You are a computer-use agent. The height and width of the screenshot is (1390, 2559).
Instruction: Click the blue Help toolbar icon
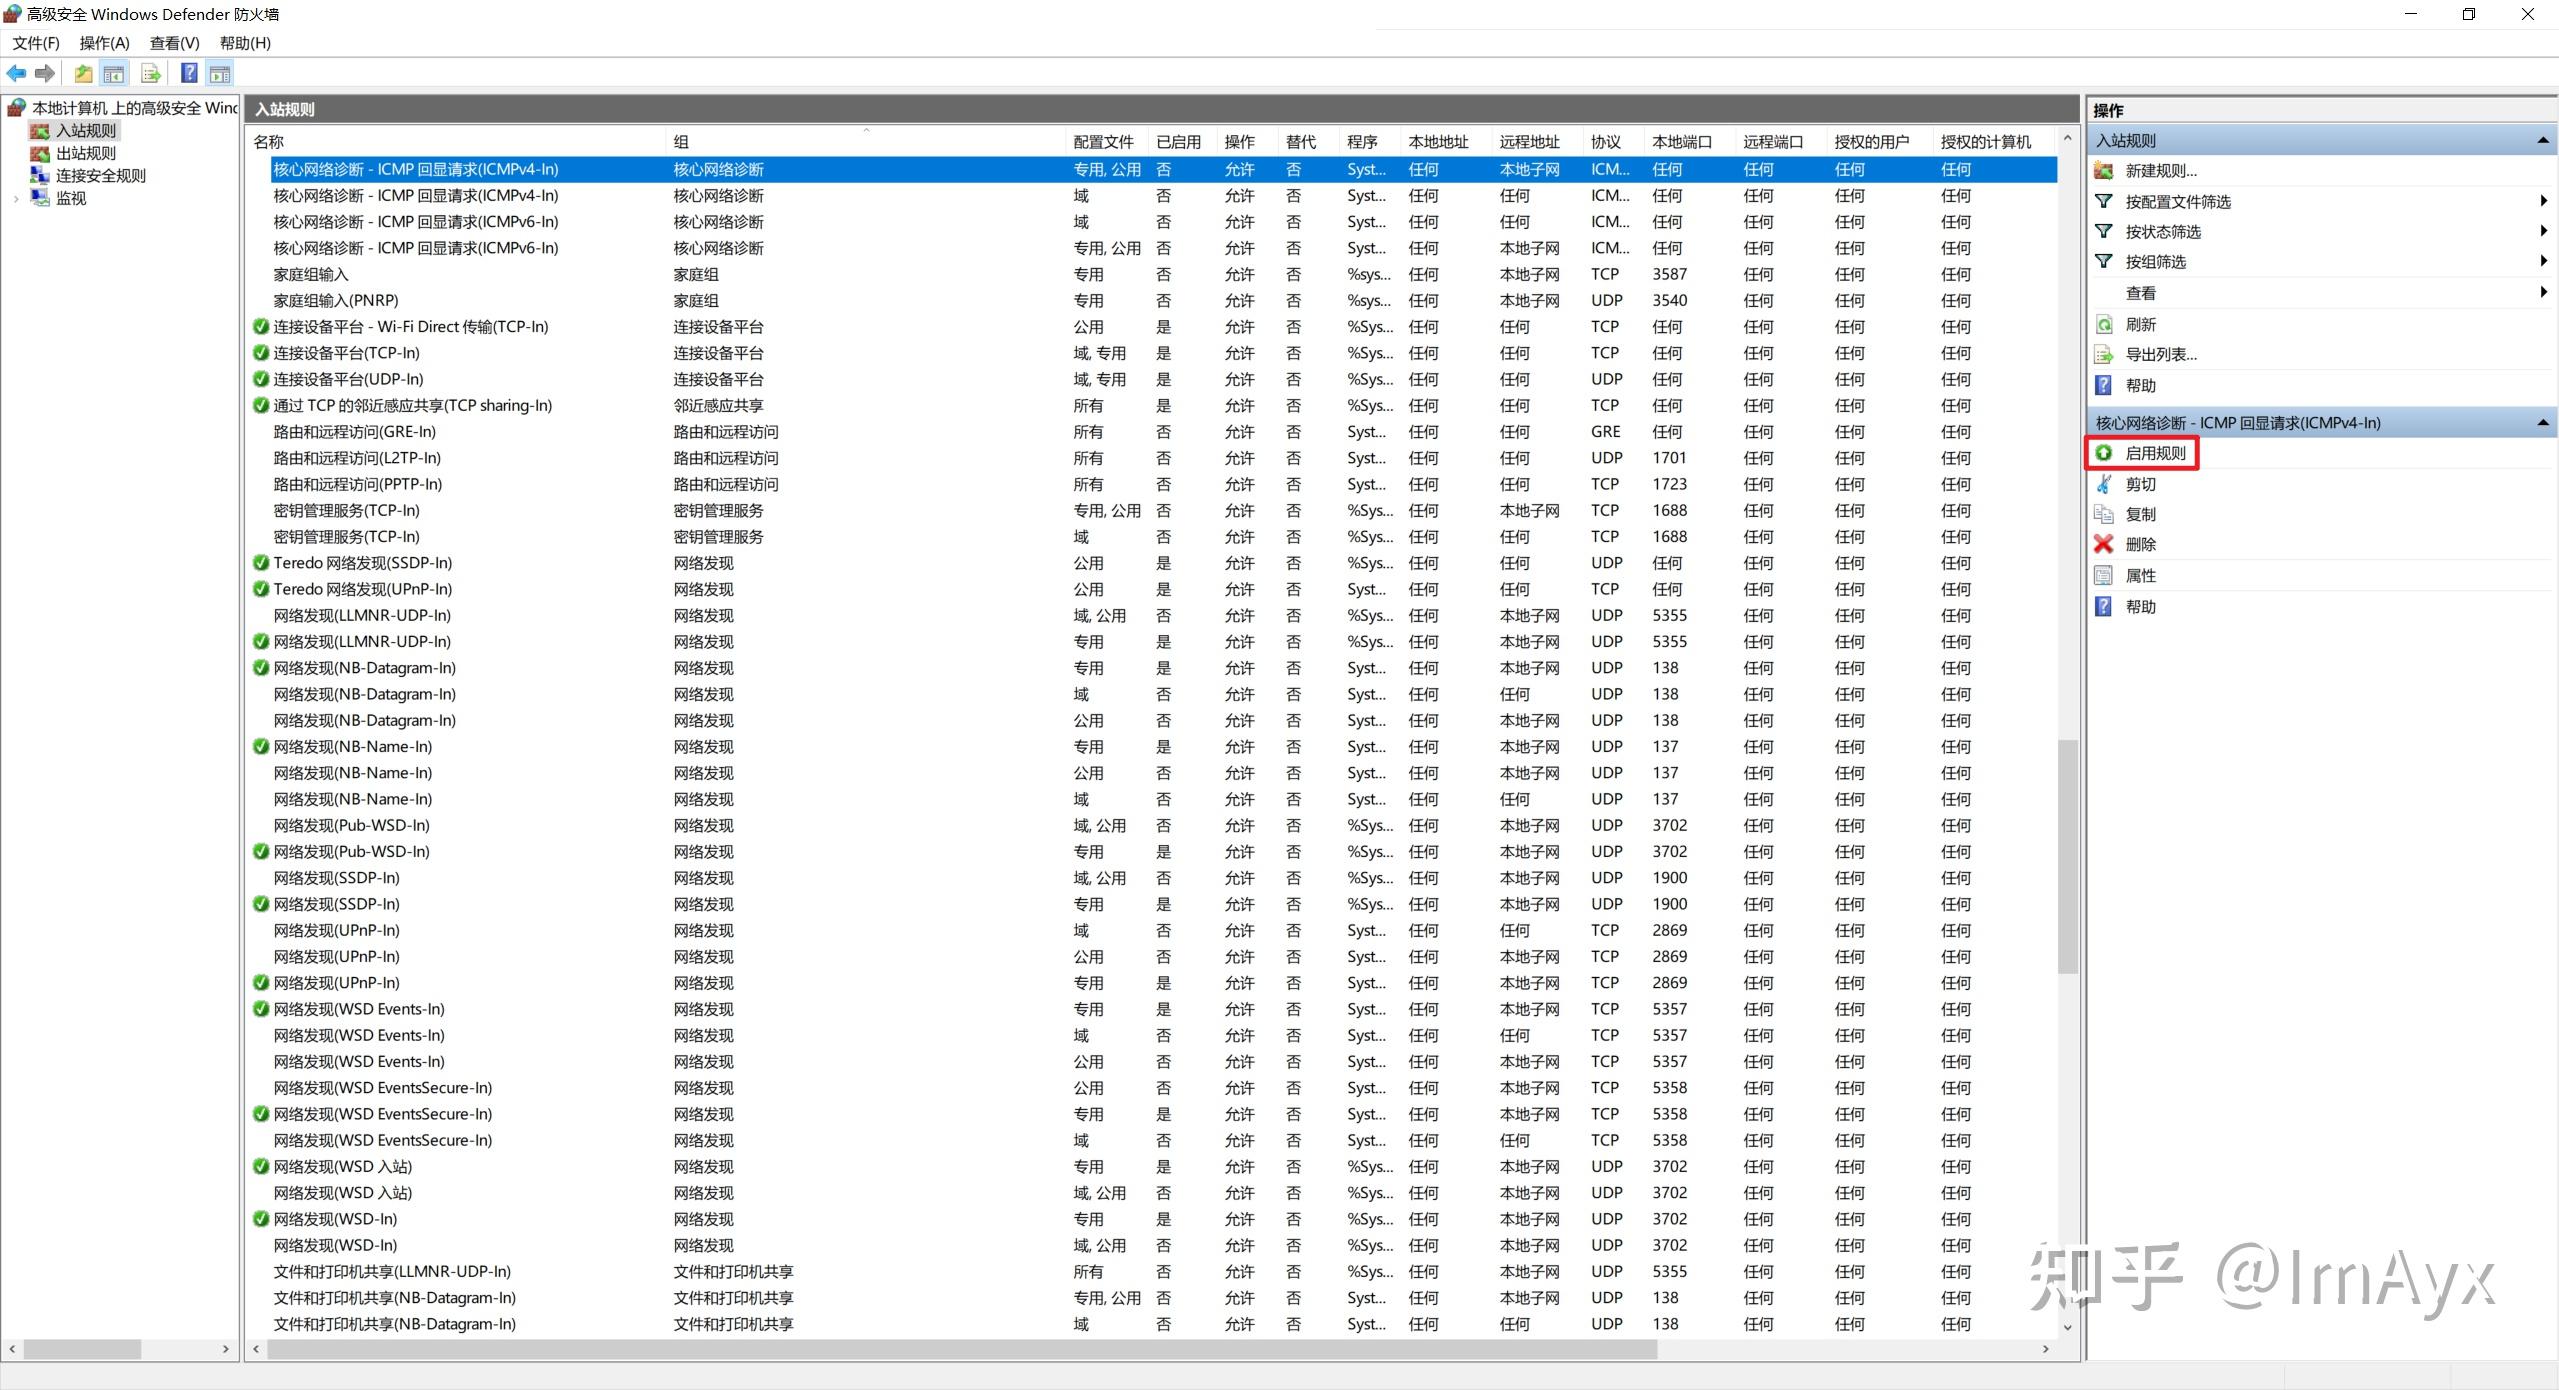click(x=188, y=73)
